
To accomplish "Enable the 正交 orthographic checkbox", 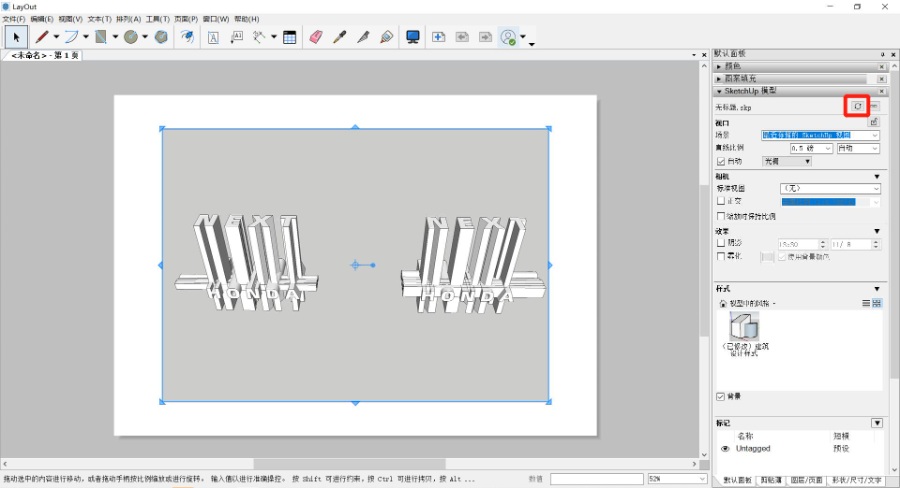I will pos(721,201).
